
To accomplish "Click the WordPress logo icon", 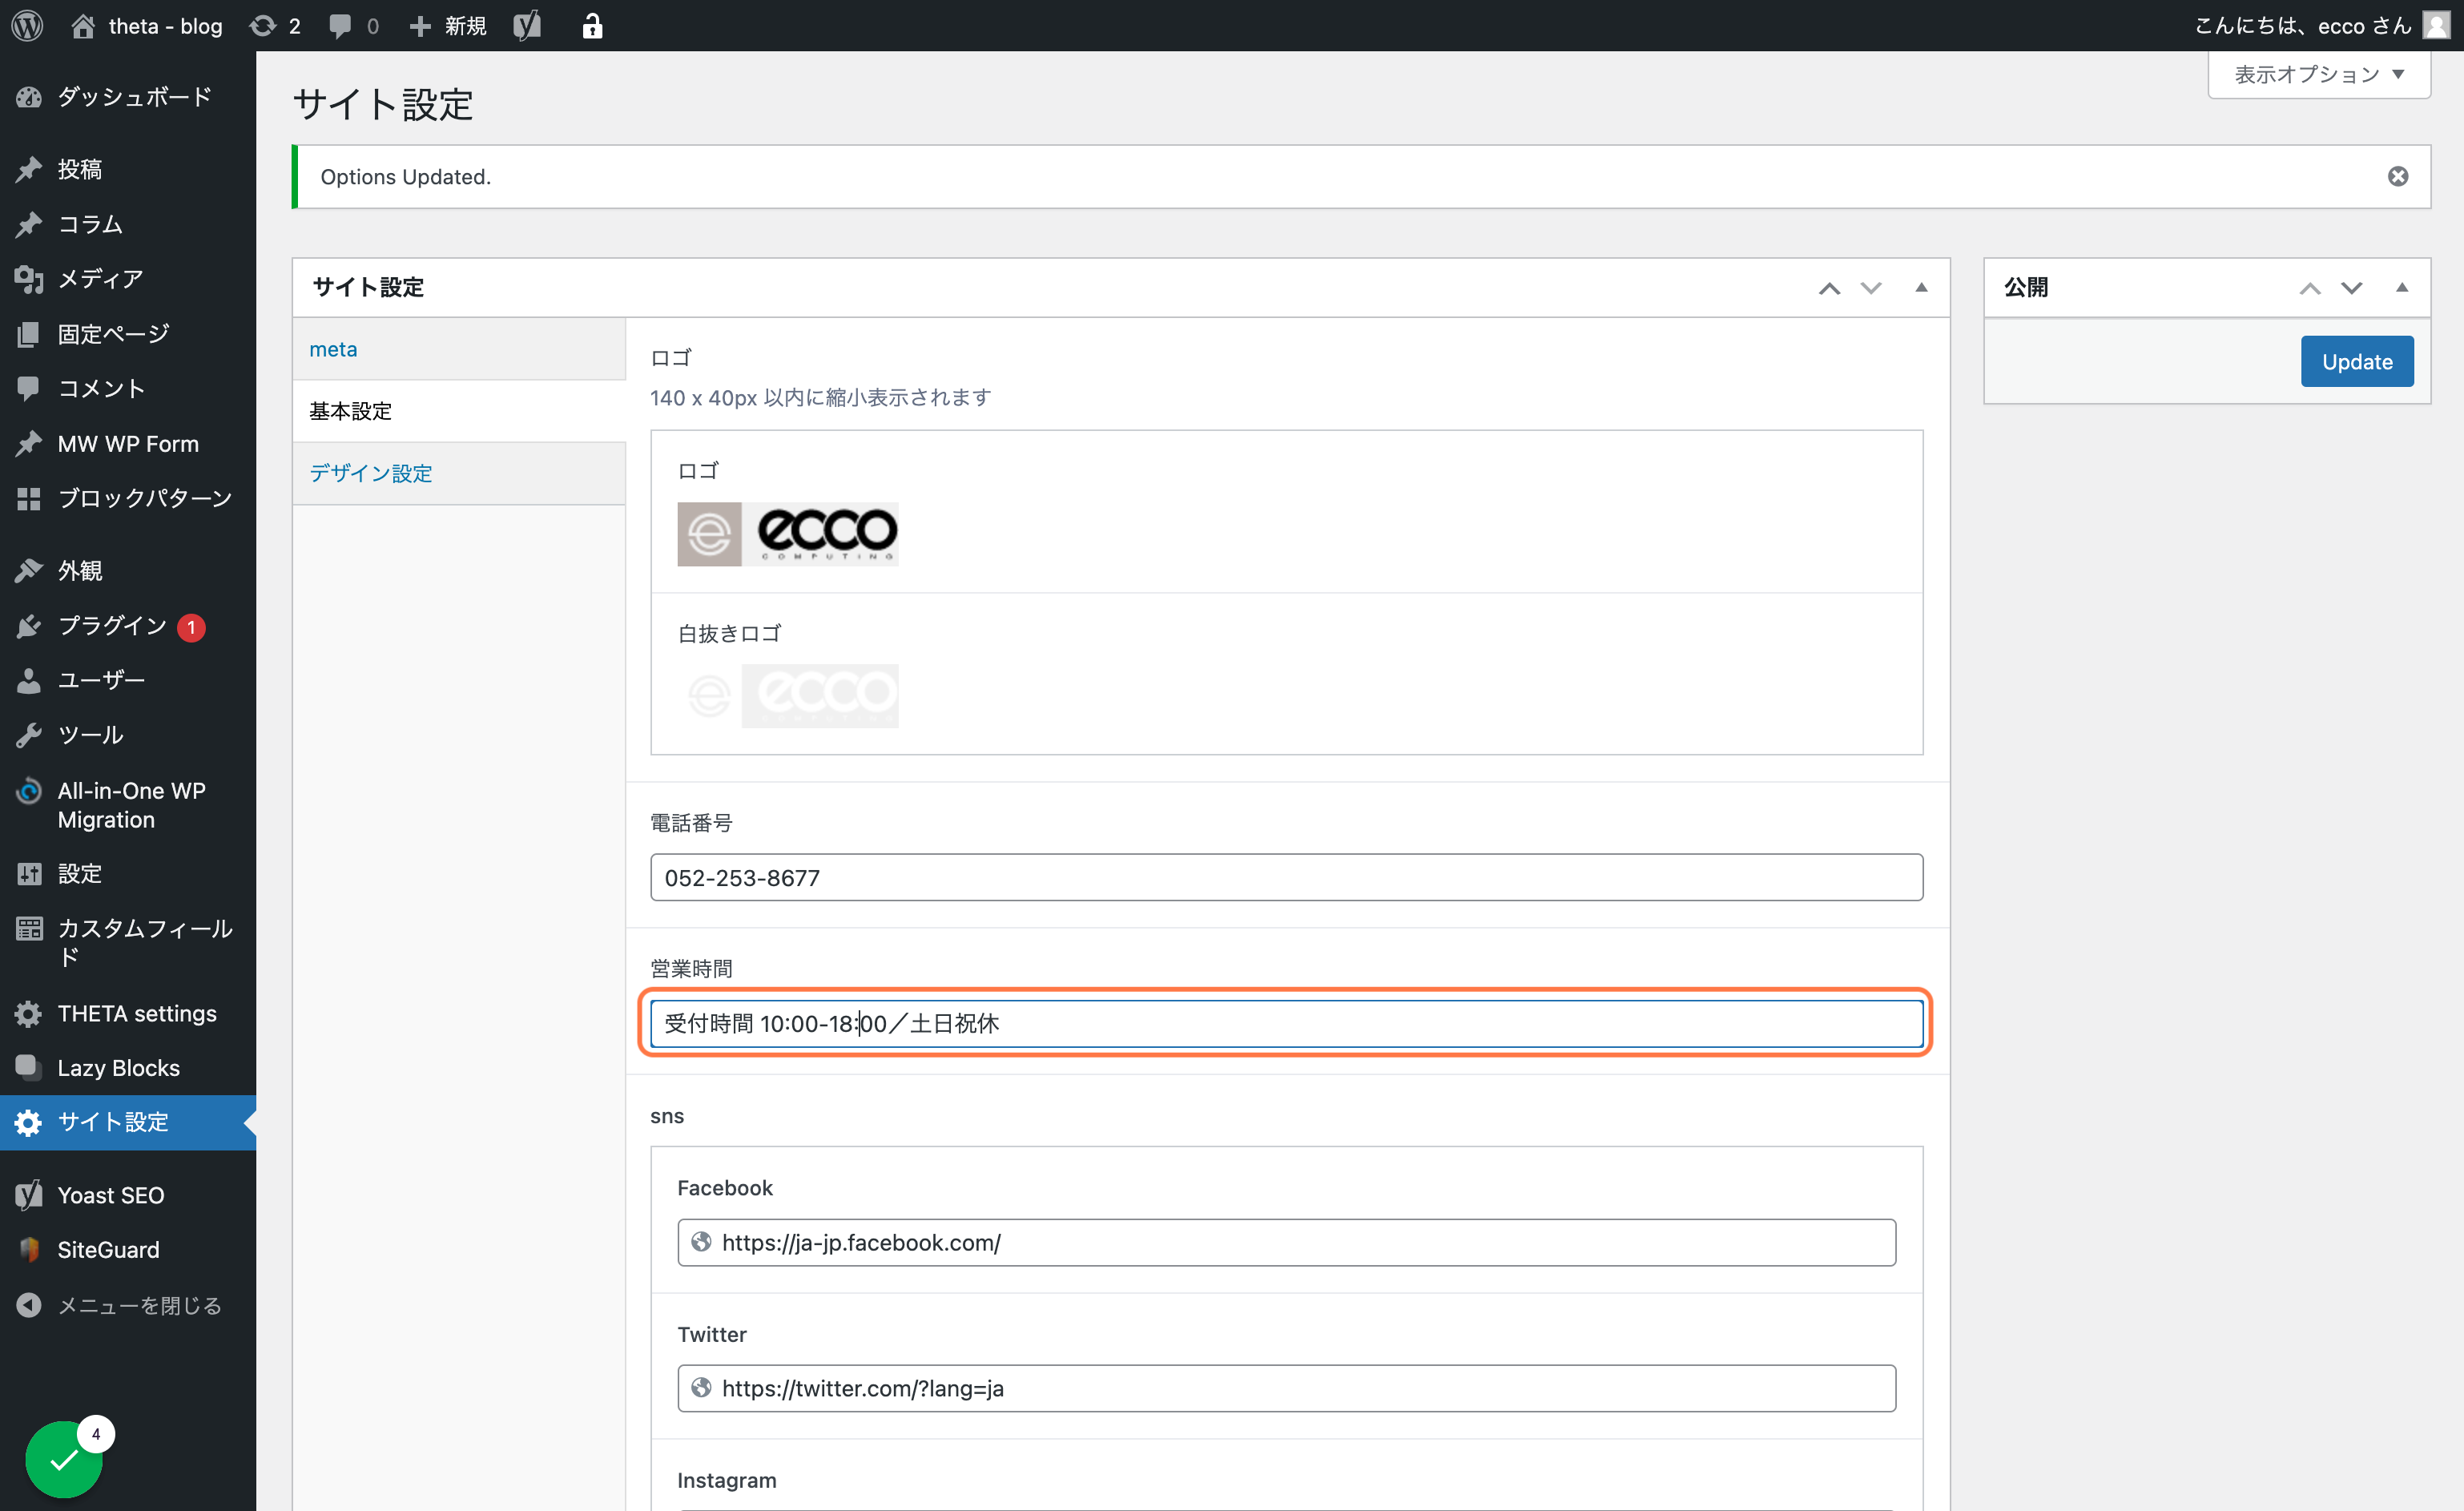I will 27,26.
